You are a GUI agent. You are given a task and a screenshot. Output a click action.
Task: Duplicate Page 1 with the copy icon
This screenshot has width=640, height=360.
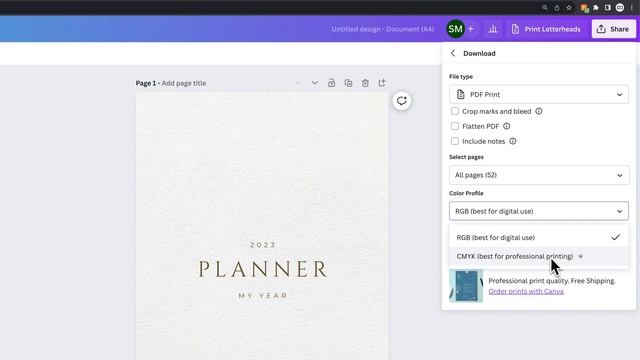click(x=348, y=83)
